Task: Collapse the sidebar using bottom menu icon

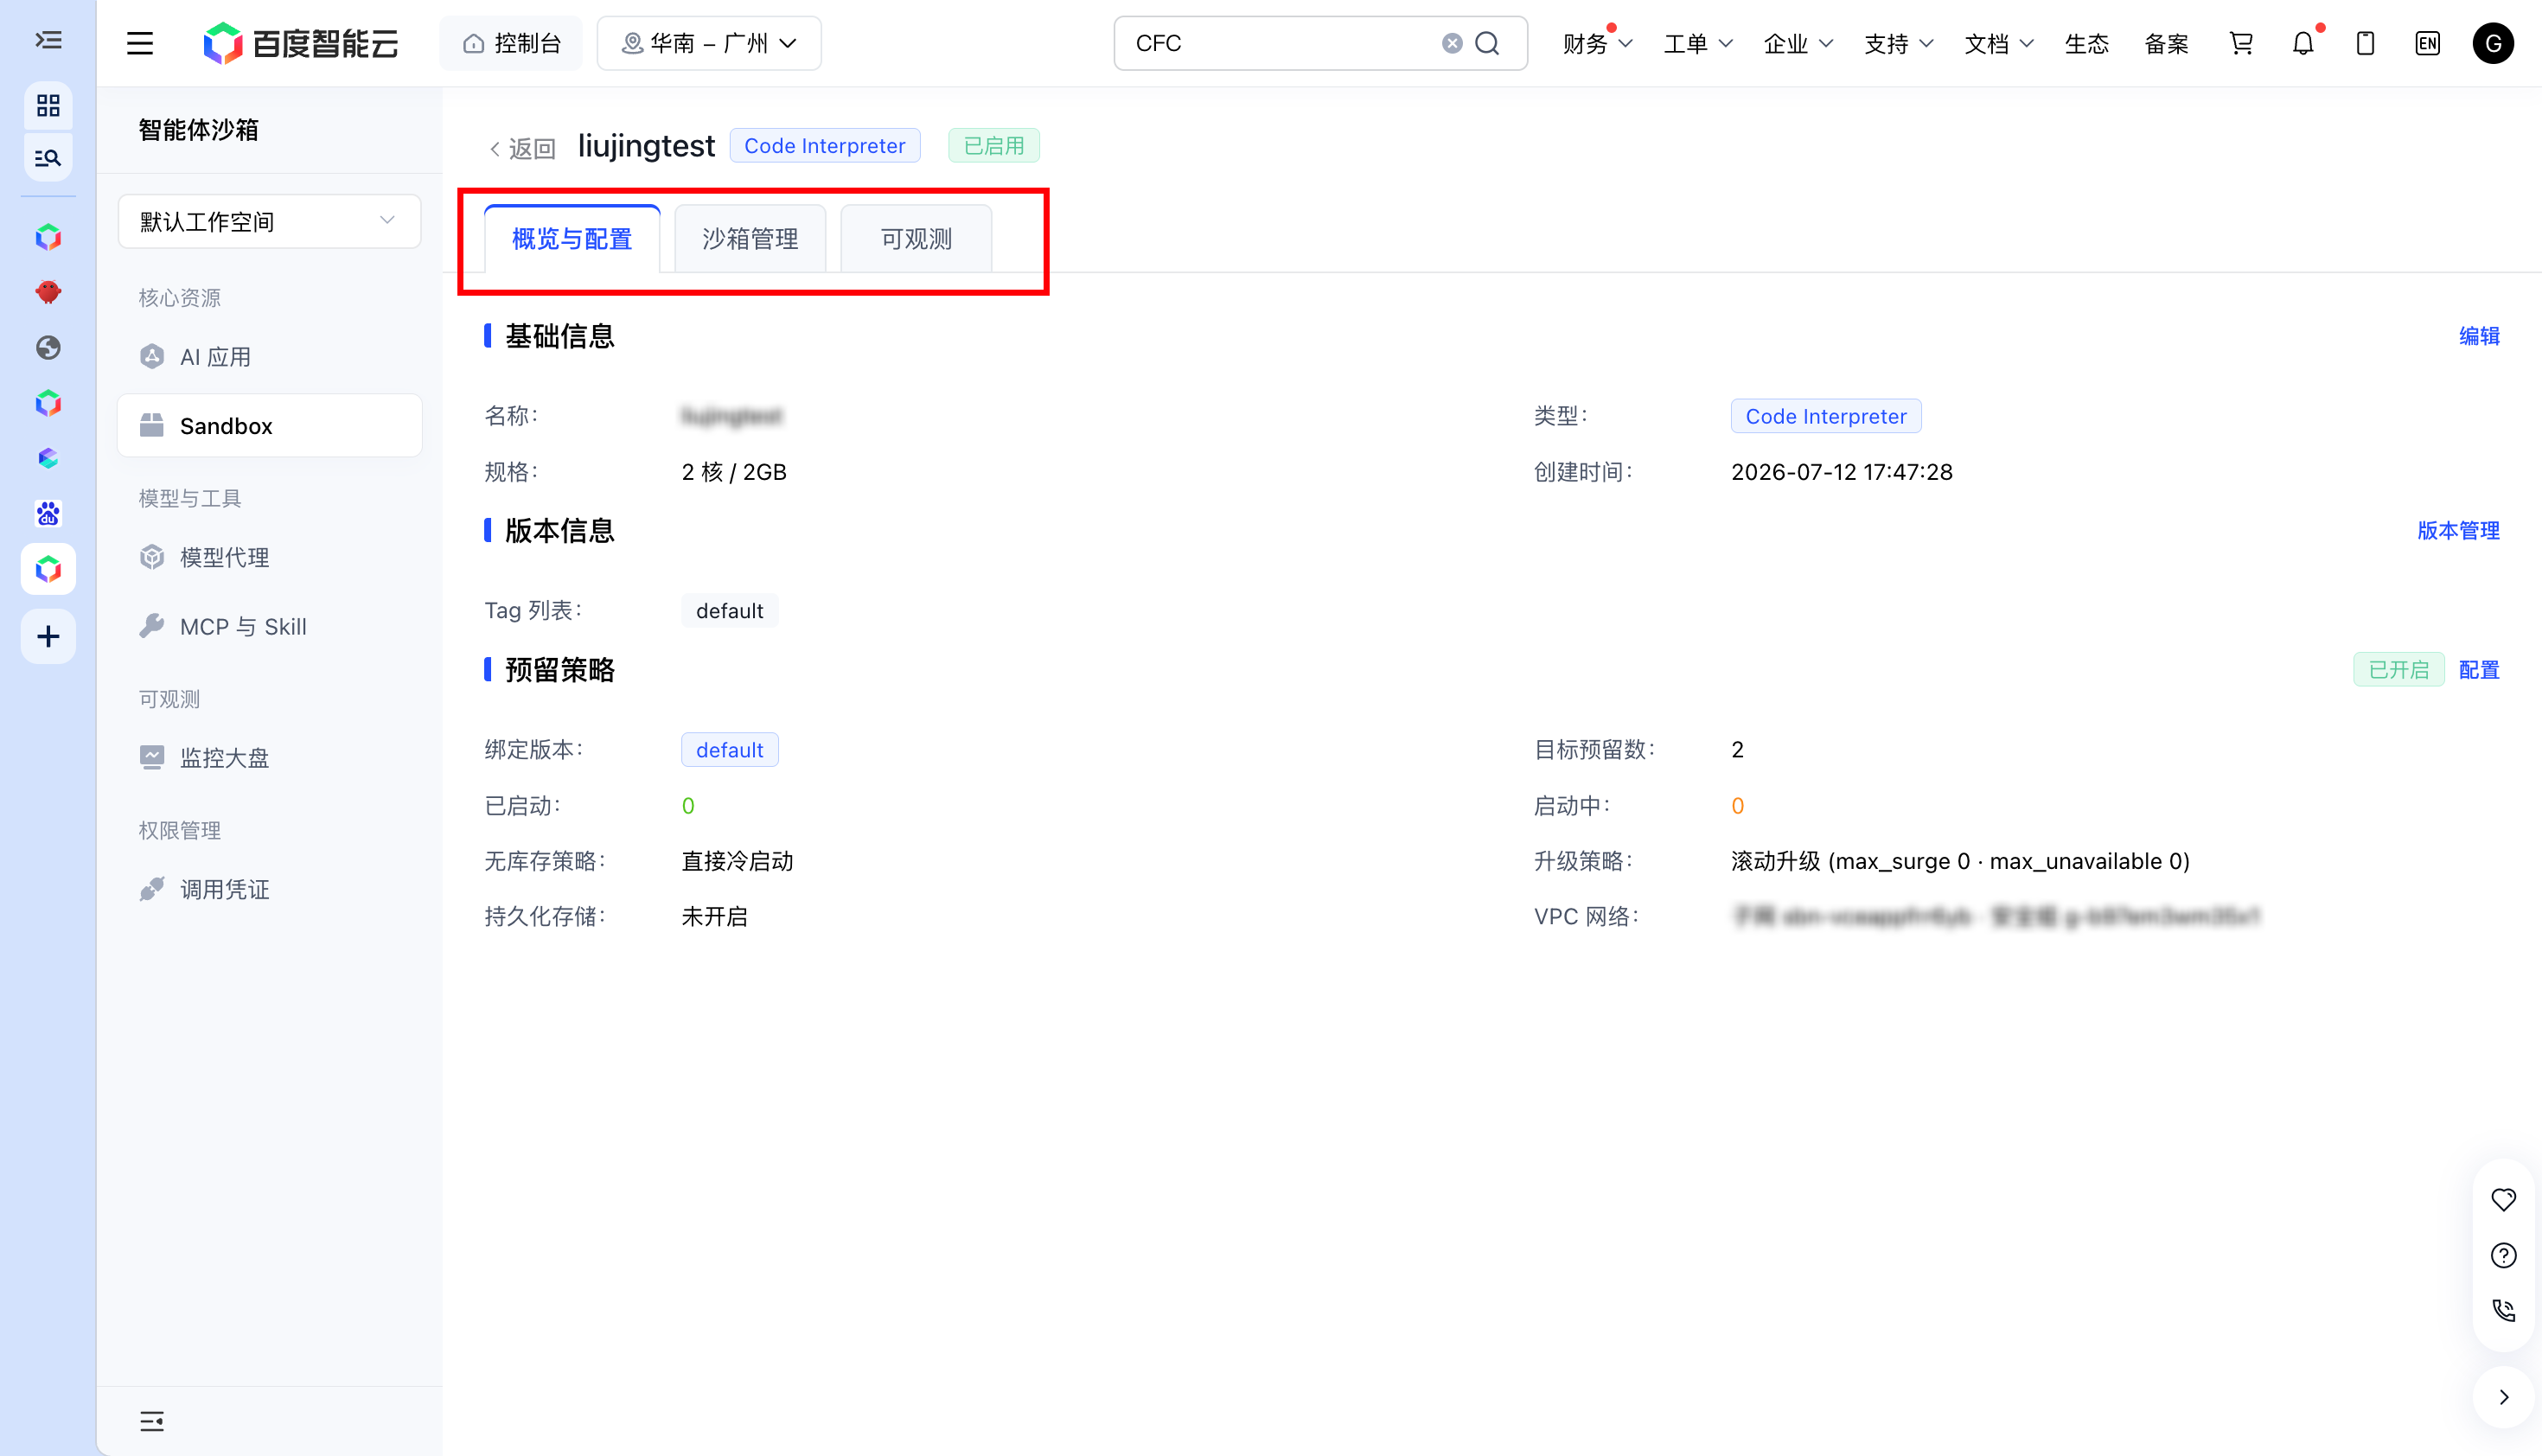Action: 152,1420
